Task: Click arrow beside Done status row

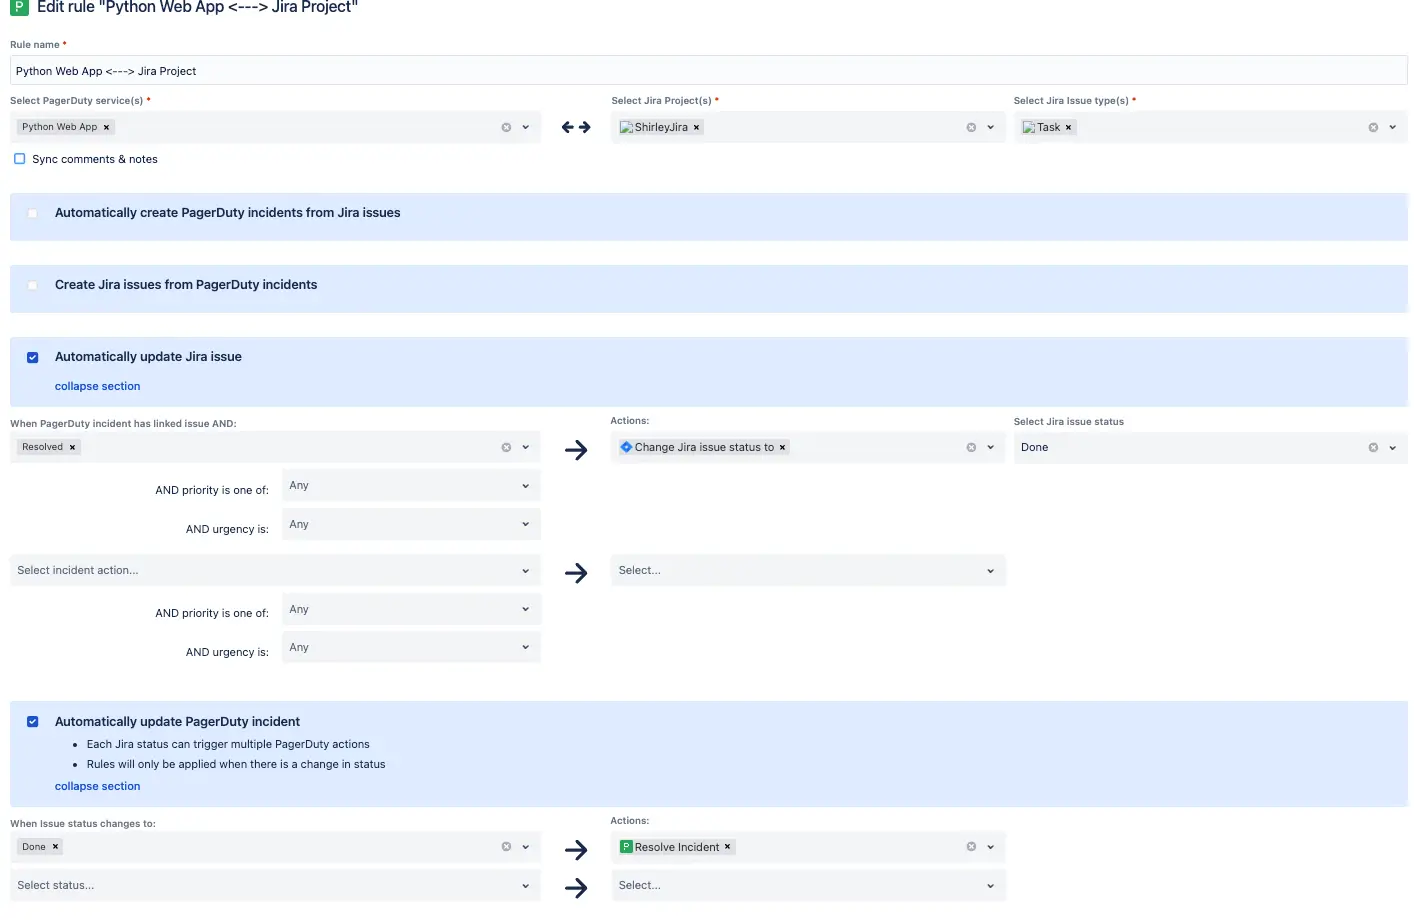Action: [576, 850]
